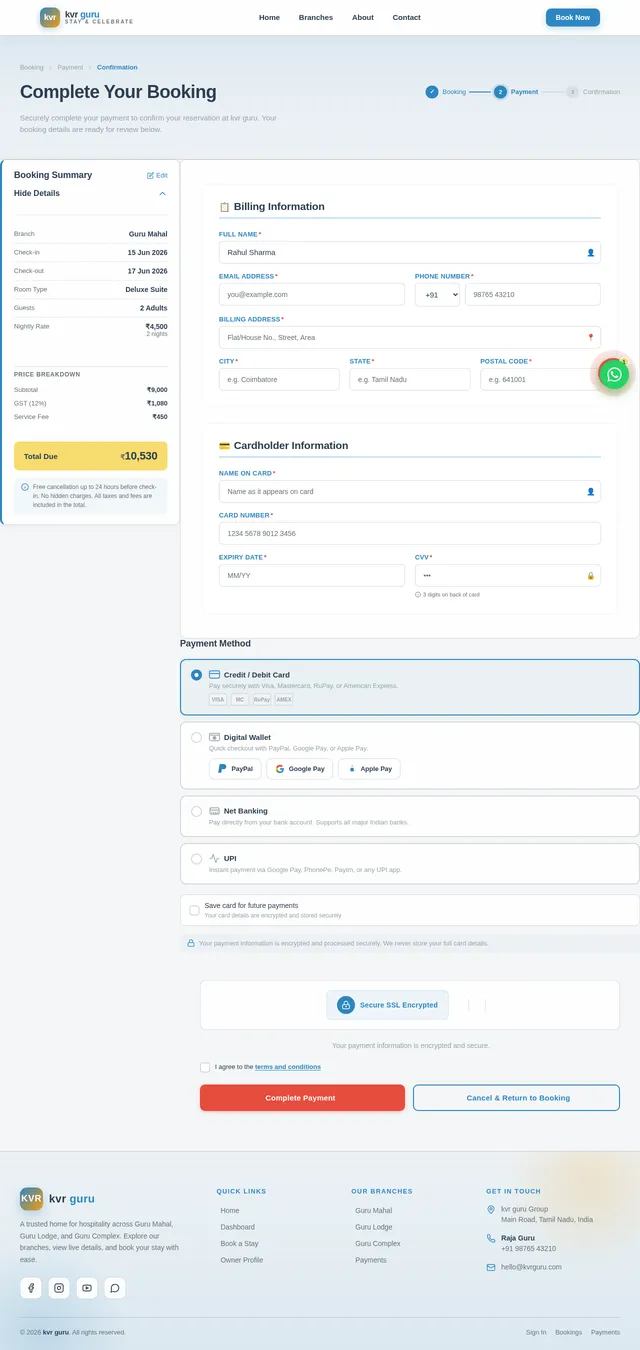Click the Booking step checkmark circle

click(x=432, y=92)
